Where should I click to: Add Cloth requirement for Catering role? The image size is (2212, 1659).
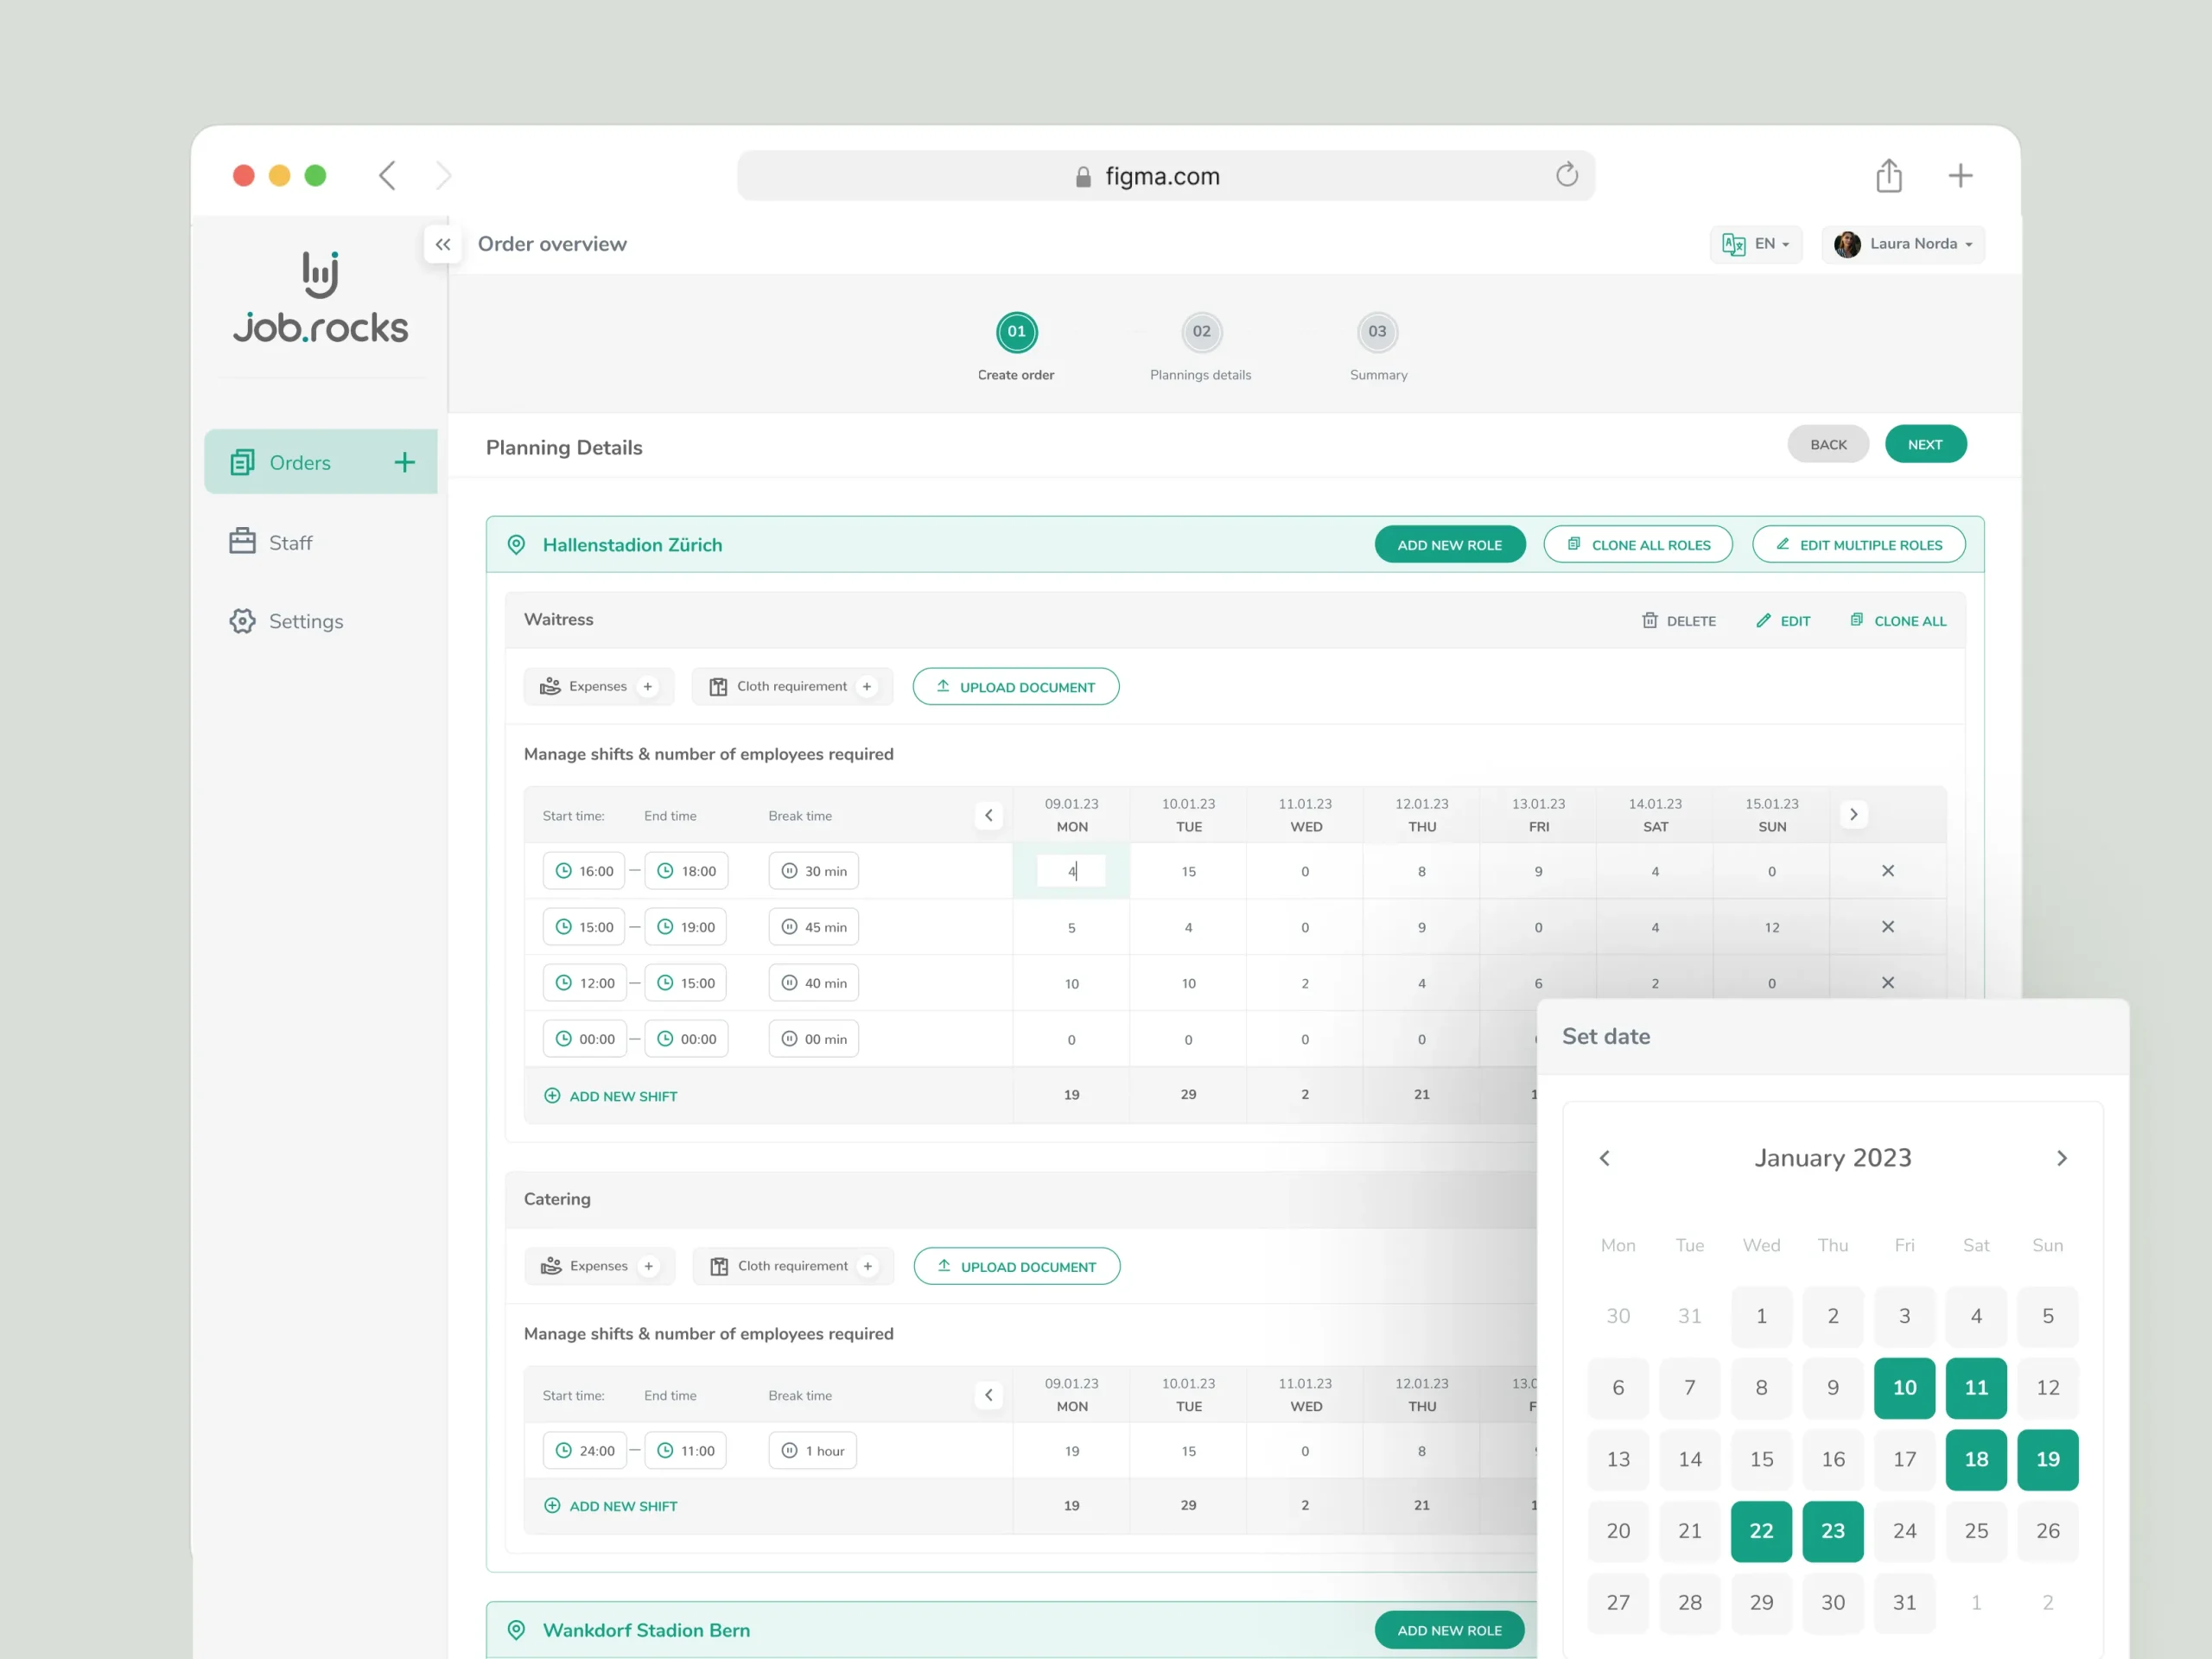click(x=868, y=1266)
